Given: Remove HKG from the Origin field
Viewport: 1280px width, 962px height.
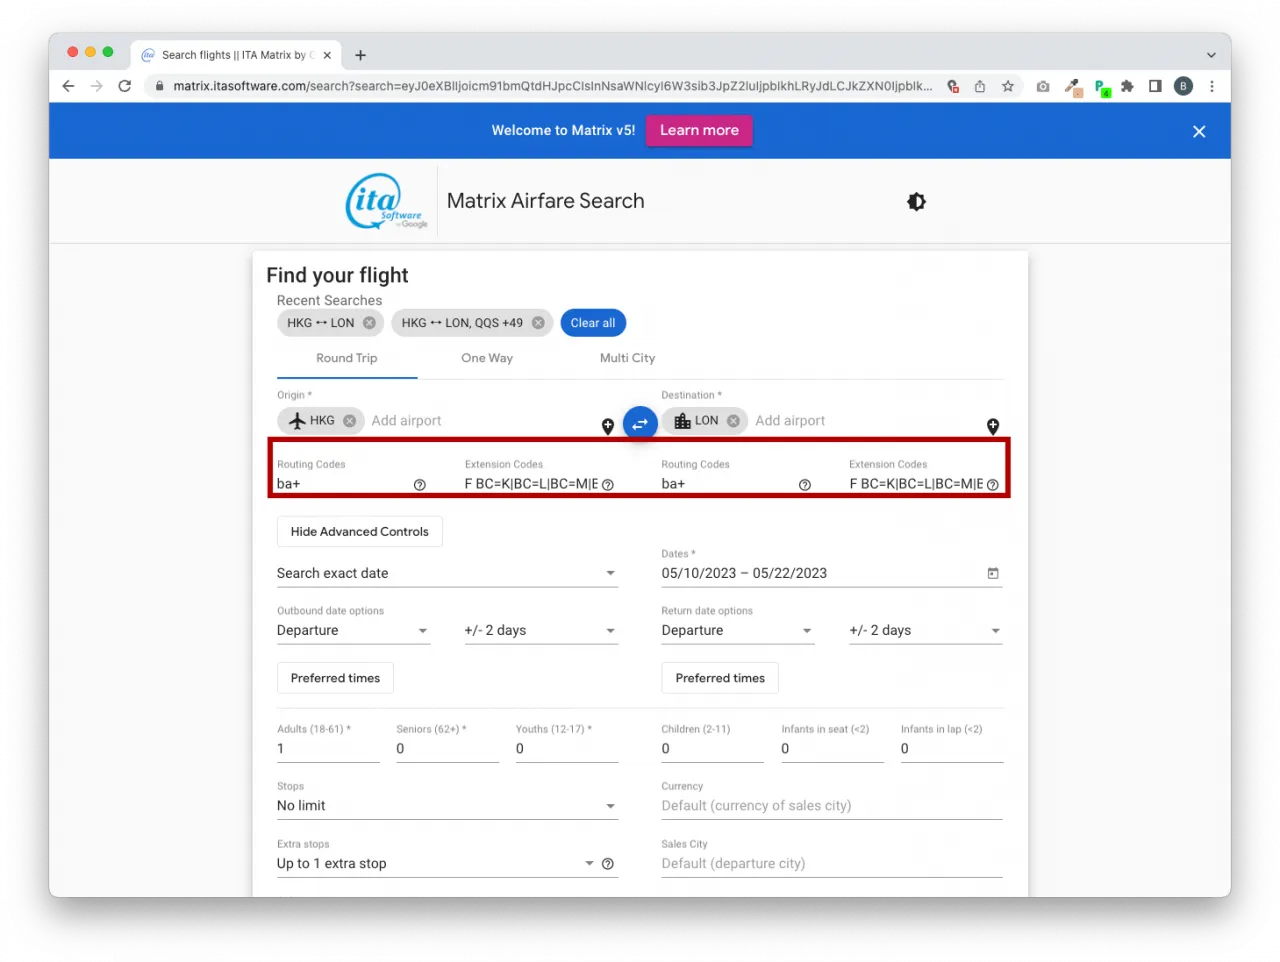Looking at the screenshot, I should pyautogui.click(x=349, y=421).
